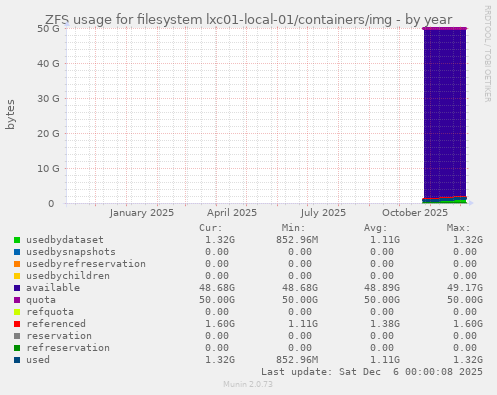This screenshot has height=395, width=497.
Task: Click the available dark purple legend swatch
Action: pyautogui.click(x=17, y=288)
